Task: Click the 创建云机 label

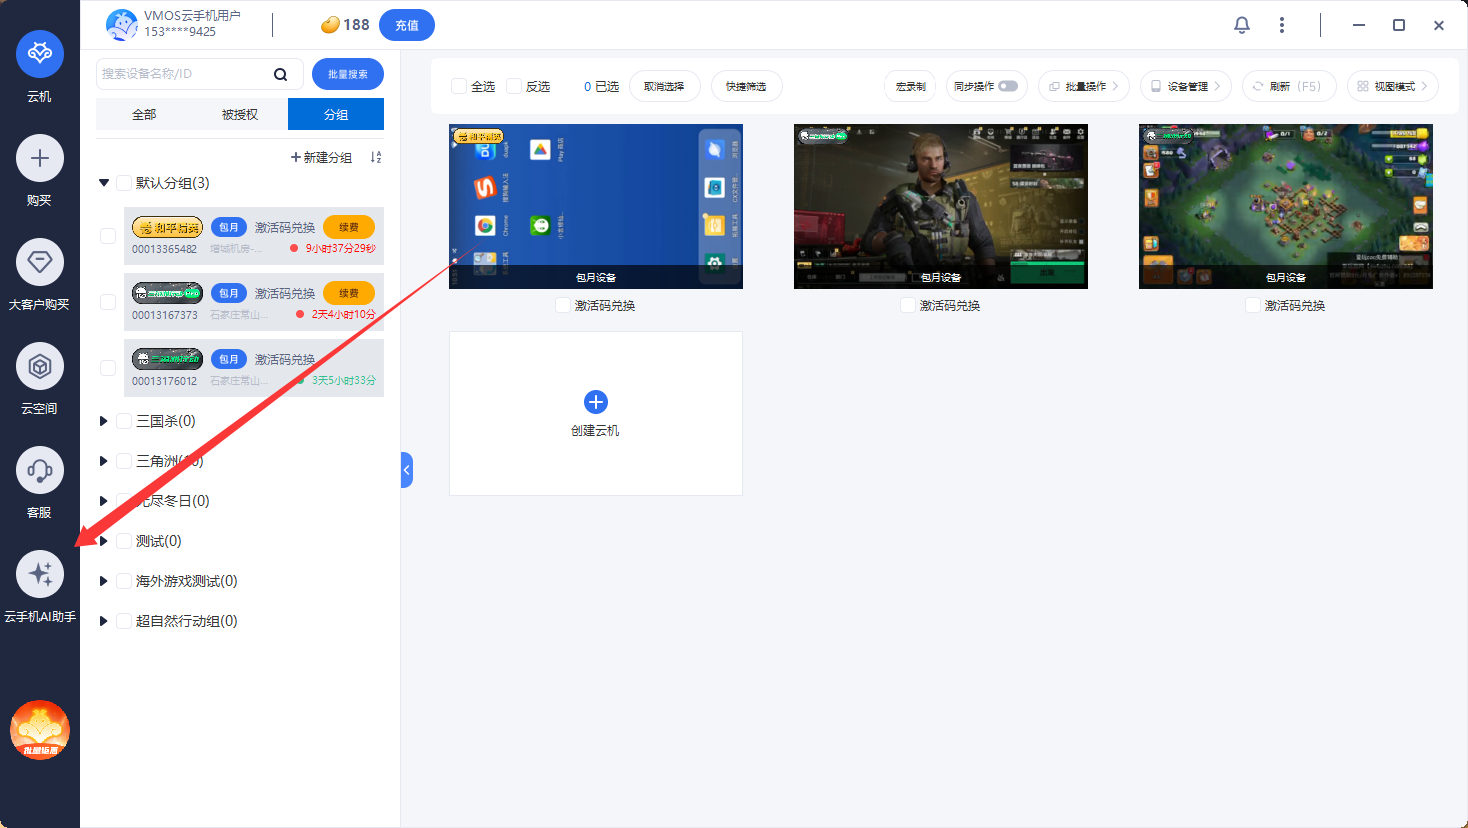Action: tap(595, 431)
